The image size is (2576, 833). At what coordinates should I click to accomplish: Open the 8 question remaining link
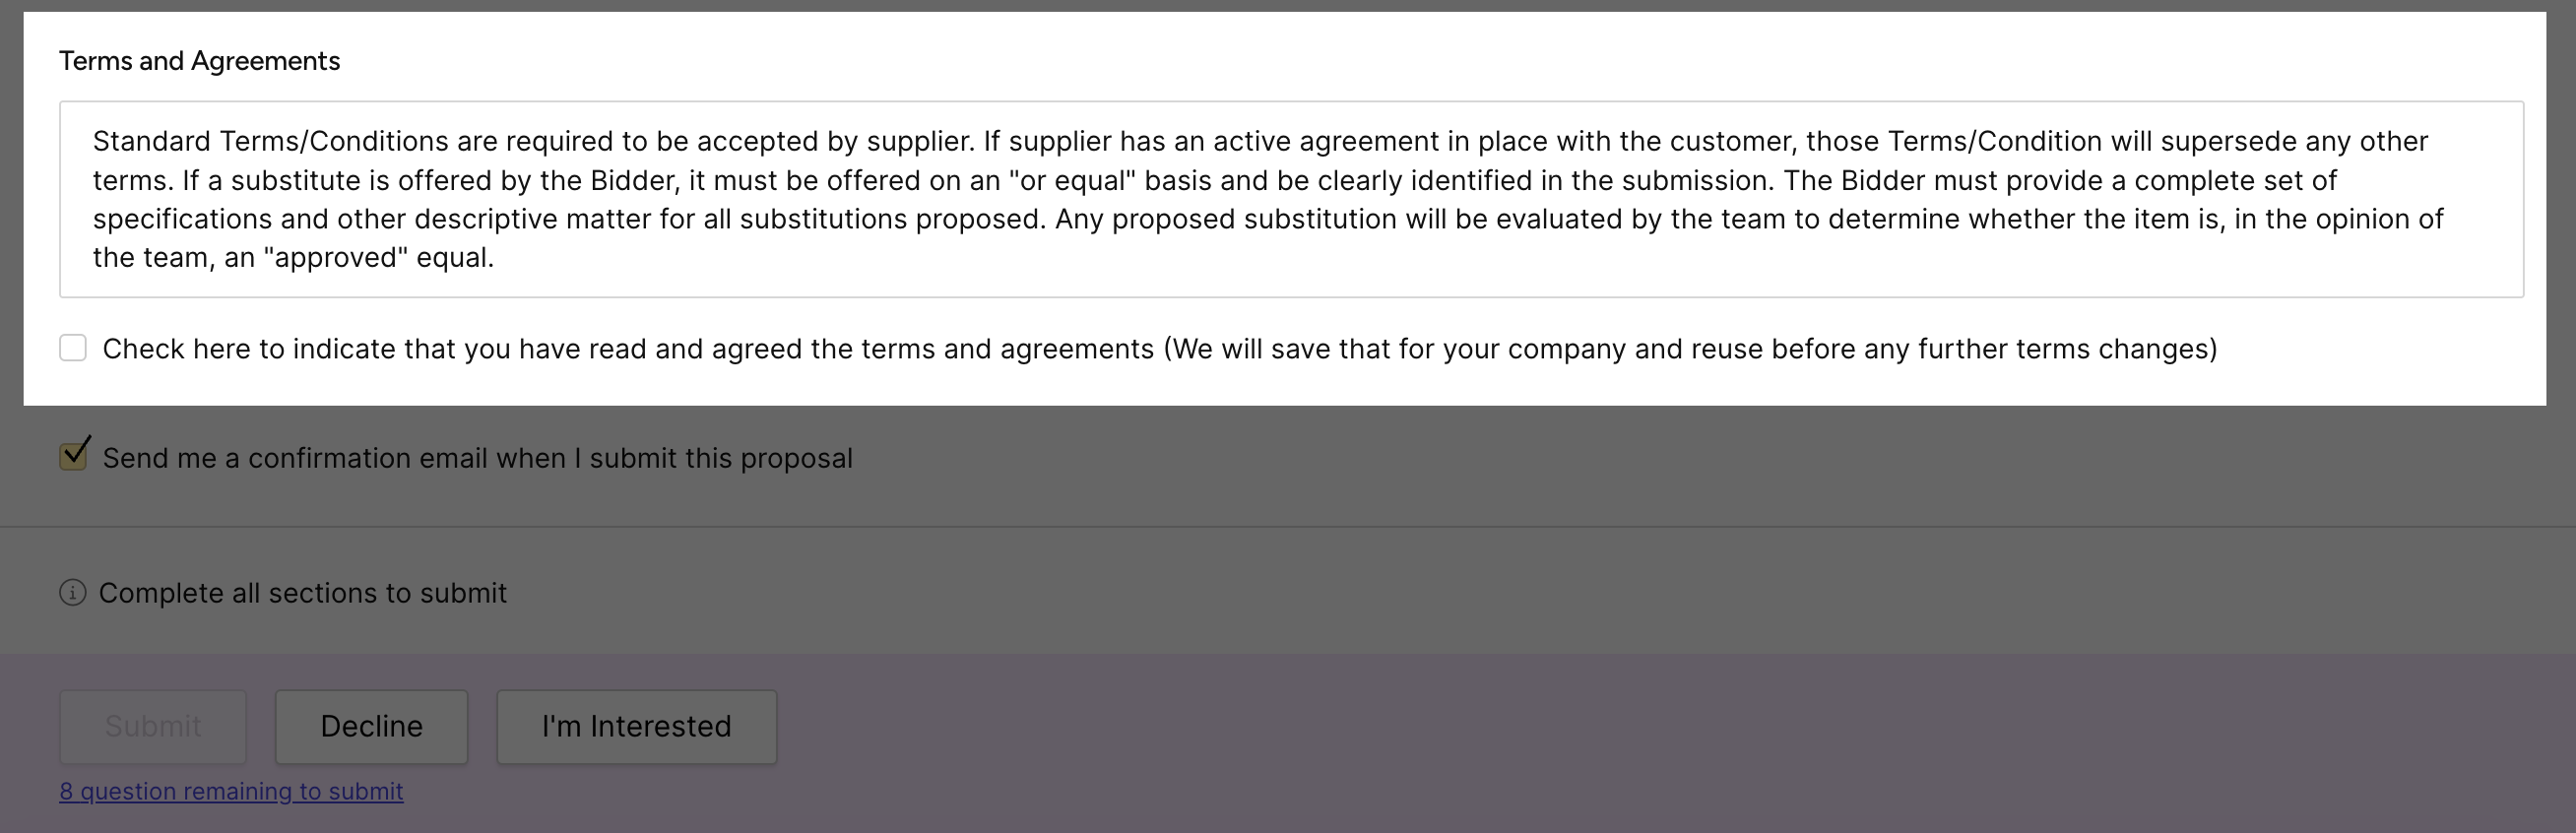pyautogui.click(x=231, y=791)
